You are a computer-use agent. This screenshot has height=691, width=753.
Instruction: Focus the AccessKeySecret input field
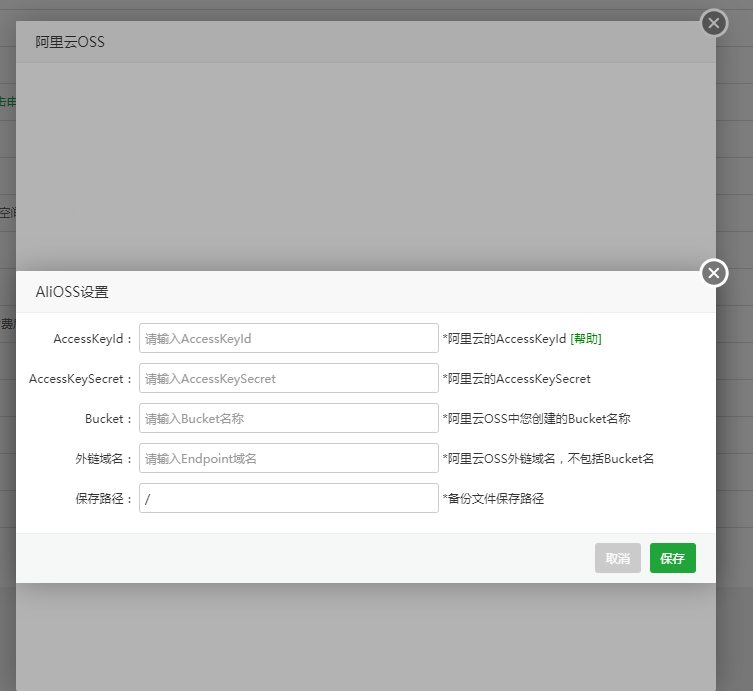289,378
